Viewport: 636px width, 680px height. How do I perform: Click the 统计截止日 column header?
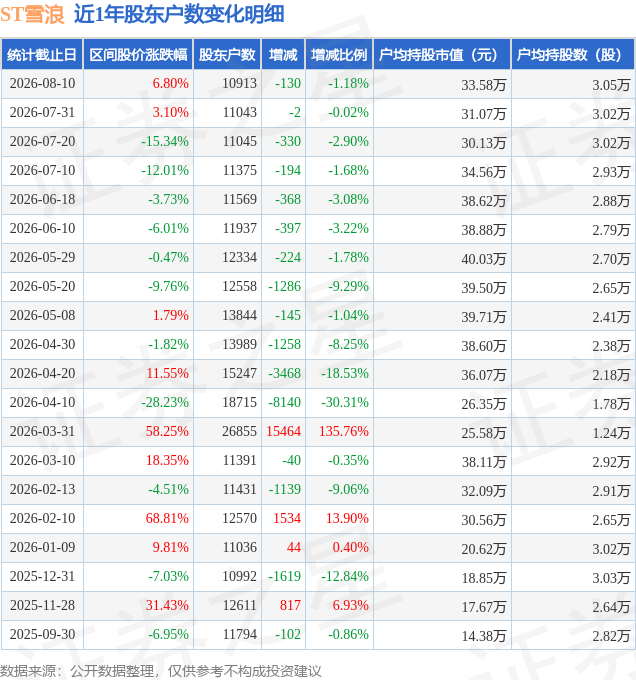point(42,55)
